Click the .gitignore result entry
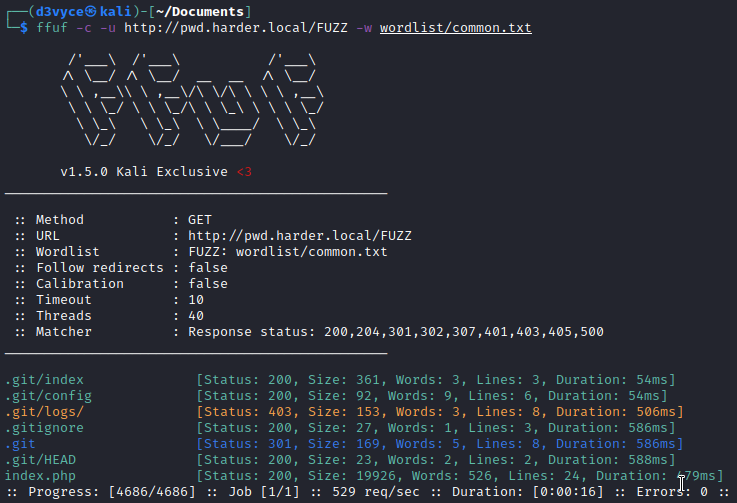This screenshot has height=503, width=737. (x=44, y=427)
